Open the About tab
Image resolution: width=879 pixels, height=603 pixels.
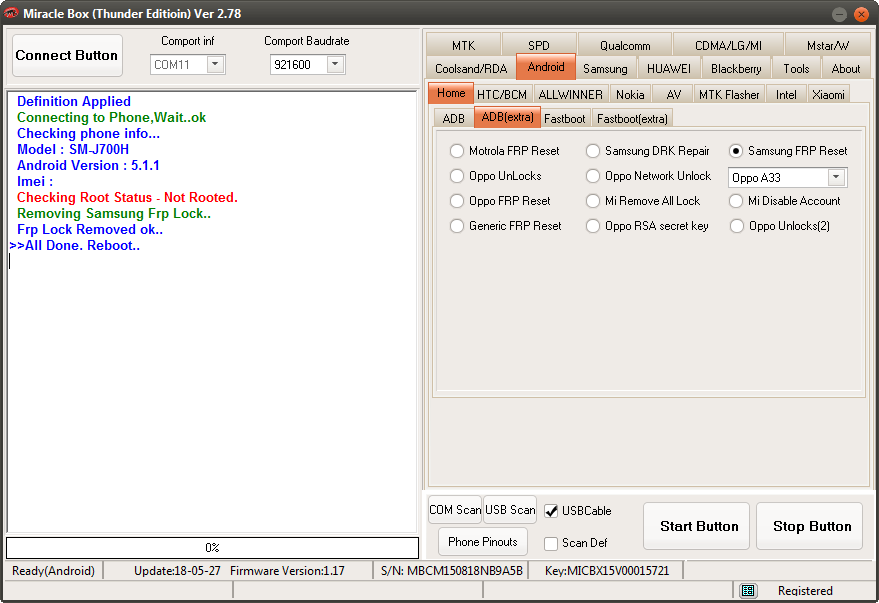(846, 68)
